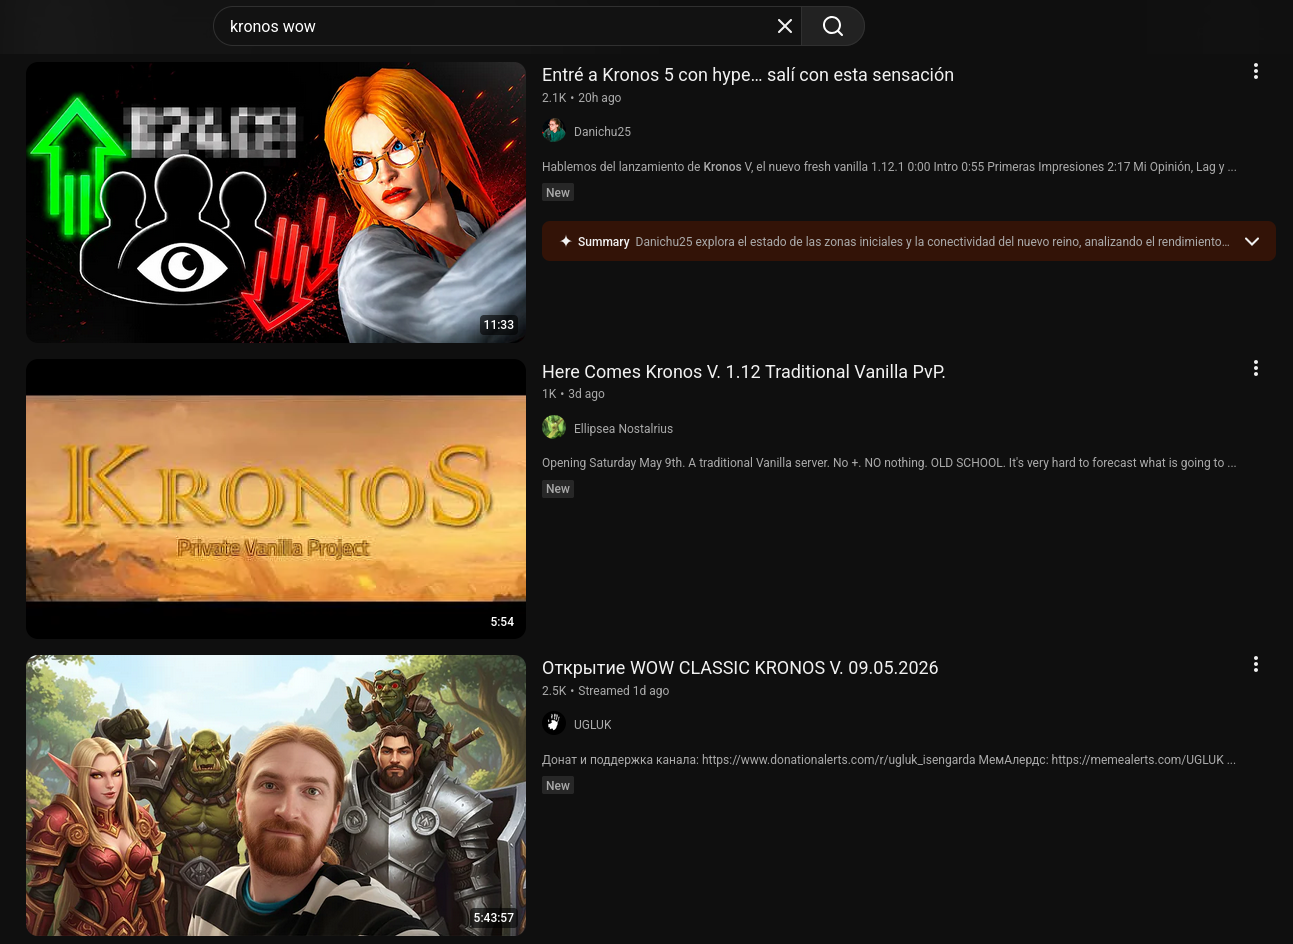1293x944 pixels.
Task: Open the three-dot menu for the Danichu25 video
Action: coord(1256,71)
